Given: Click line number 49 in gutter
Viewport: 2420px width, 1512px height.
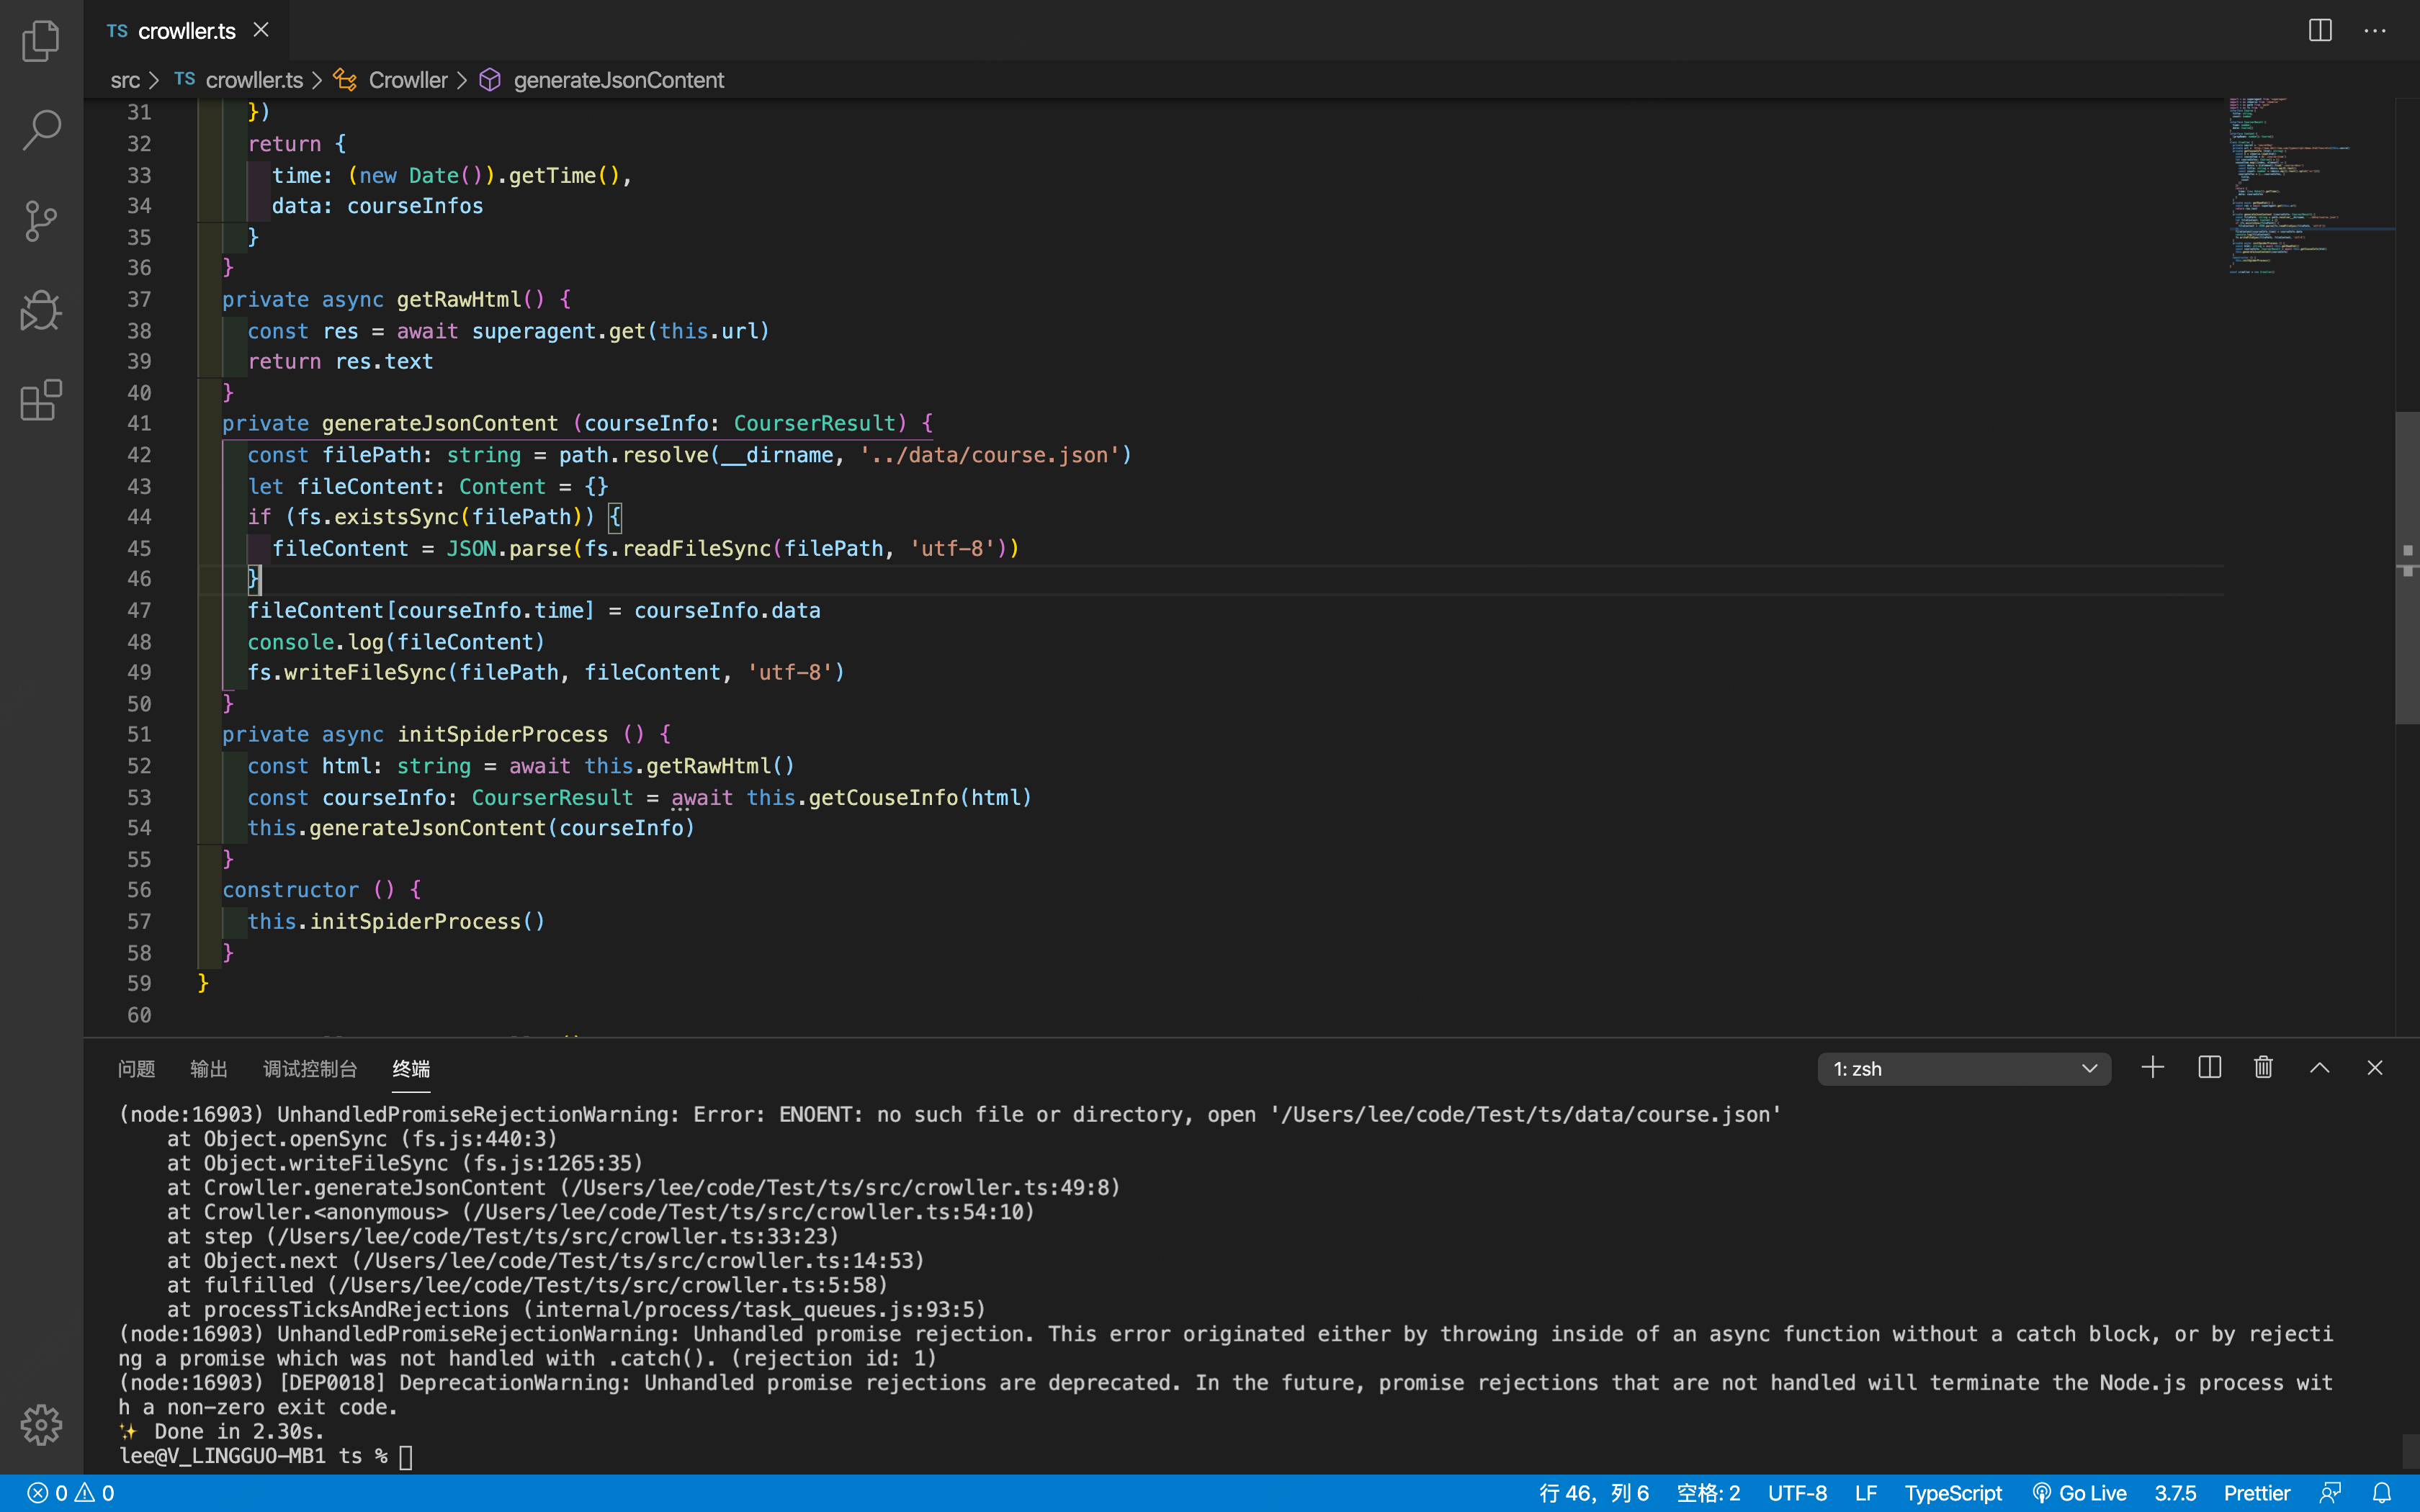Looking at the screenshot, I should [139, 673].
